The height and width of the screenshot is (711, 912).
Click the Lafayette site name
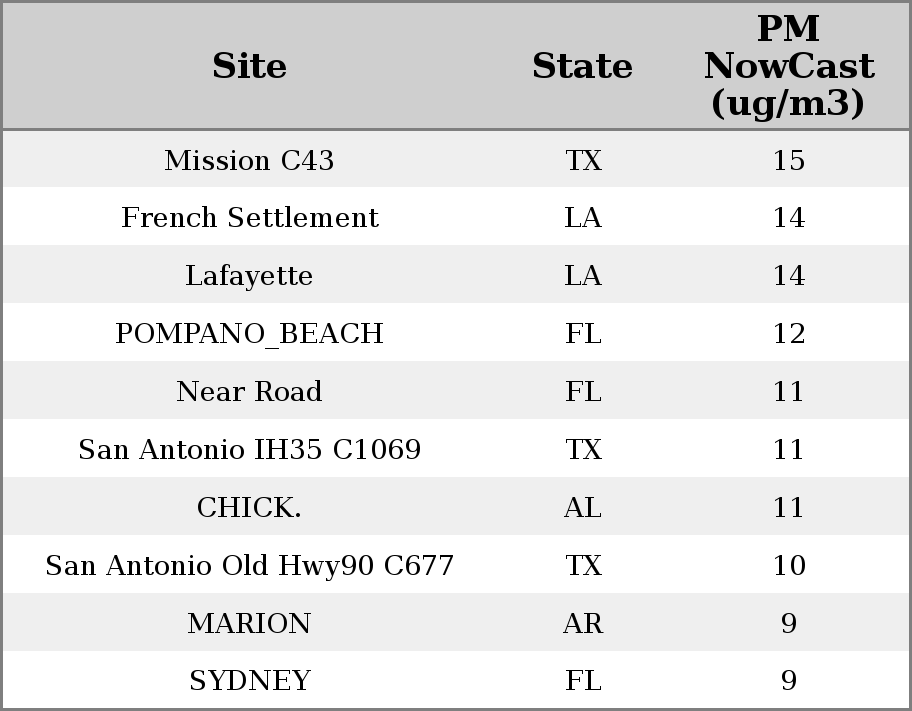point(249,276)
